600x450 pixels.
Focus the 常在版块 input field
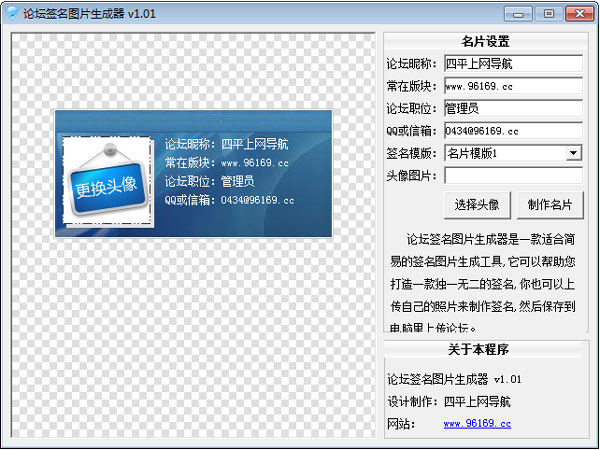(513, 86)
